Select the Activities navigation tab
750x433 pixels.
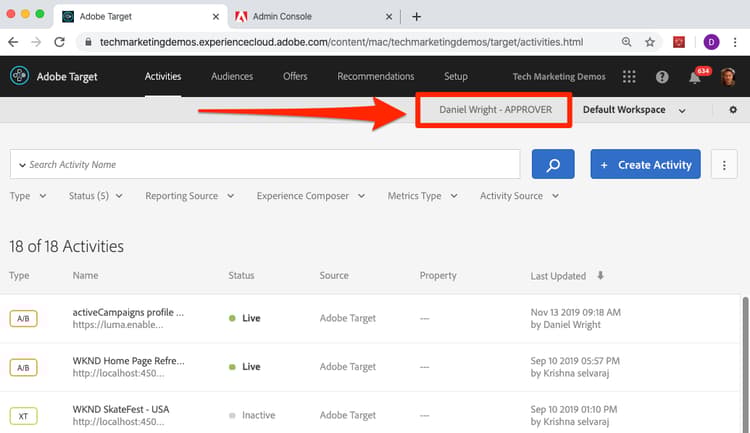coord(163,76)
